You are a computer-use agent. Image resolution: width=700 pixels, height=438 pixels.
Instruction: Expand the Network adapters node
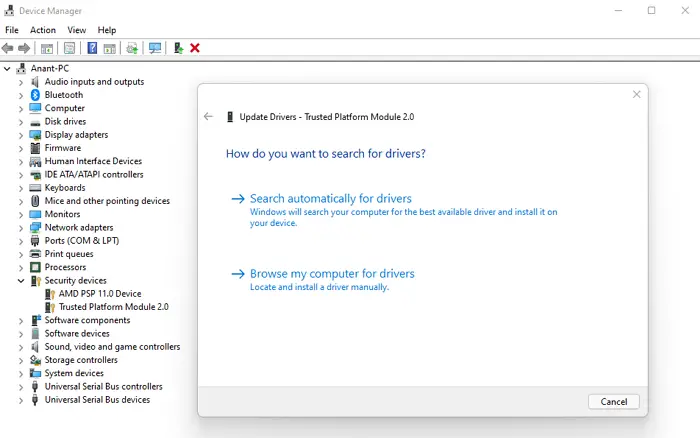[x=21, y=228]
